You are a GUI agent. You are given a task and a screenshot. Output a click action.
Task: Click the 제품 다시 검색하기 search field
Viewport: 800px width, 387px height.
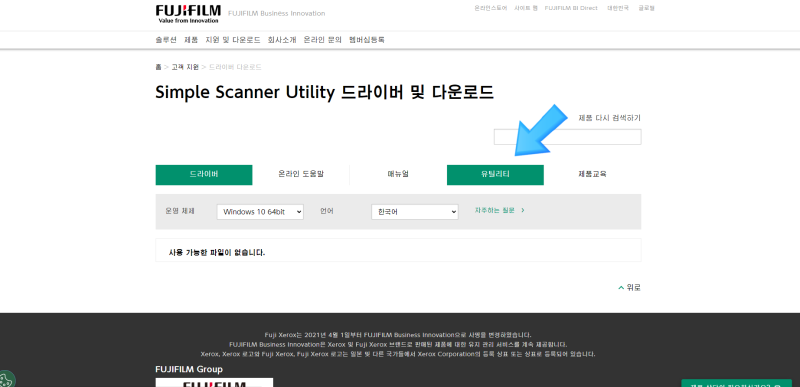567,137
